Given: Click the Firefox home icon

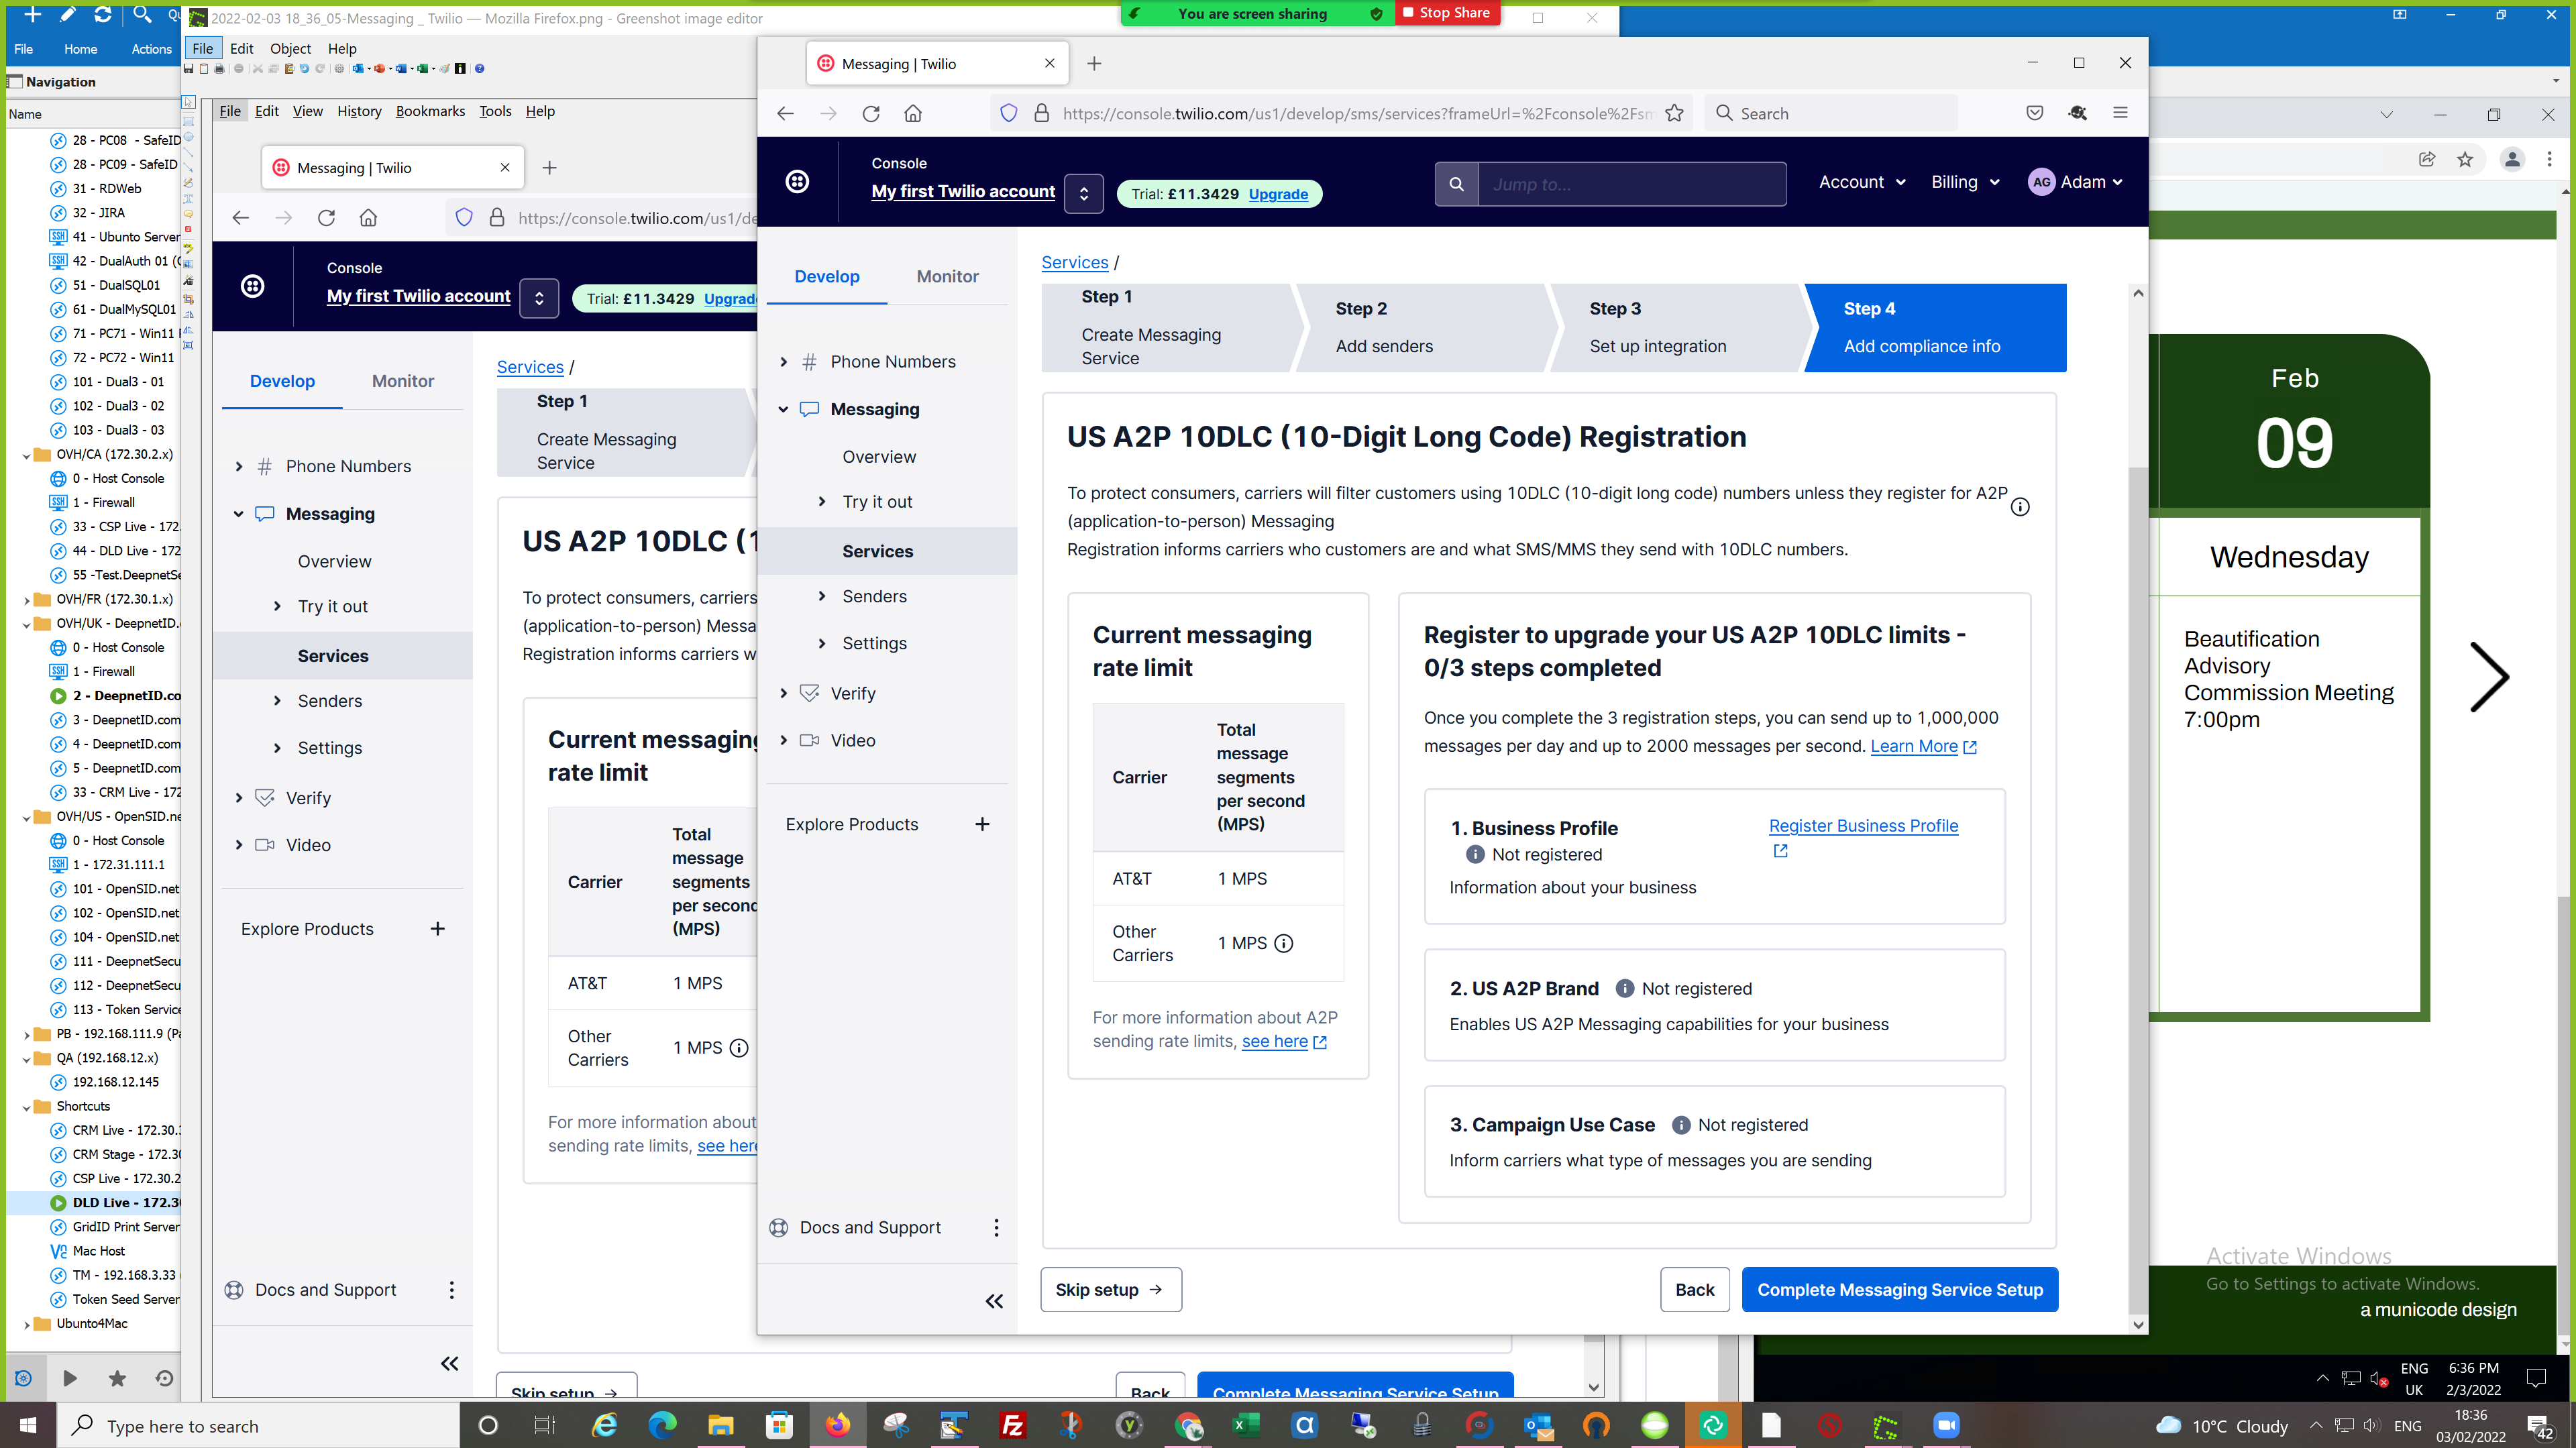Looking at the screenshot, I should pos(912,114).
